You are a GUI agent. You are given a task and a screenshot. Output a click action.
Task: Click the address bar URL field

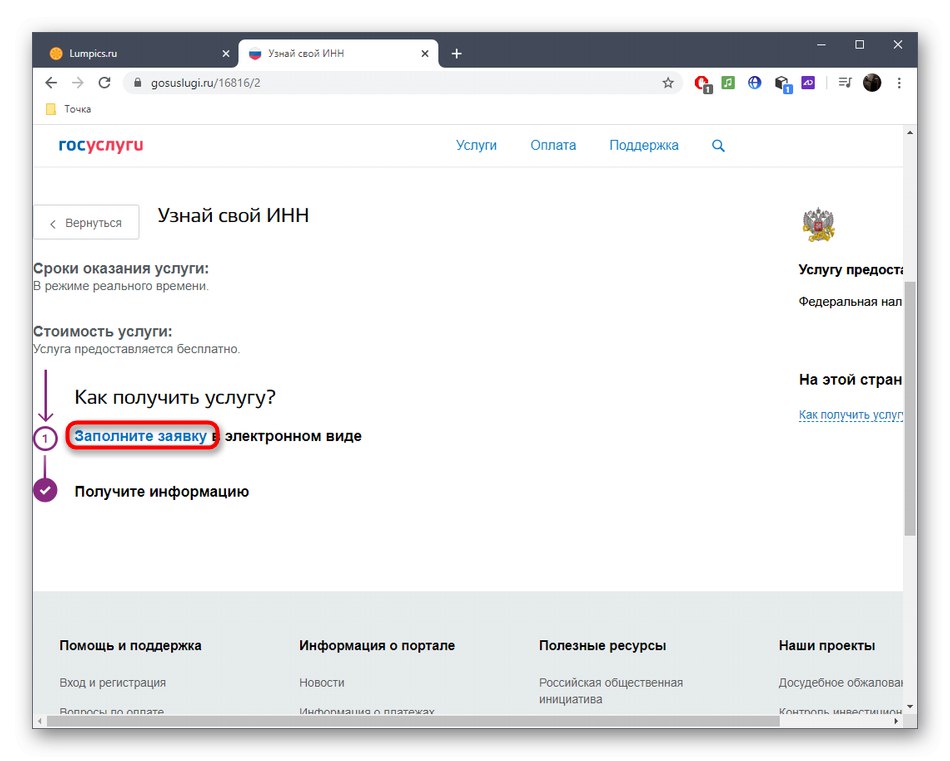point(400,83)
